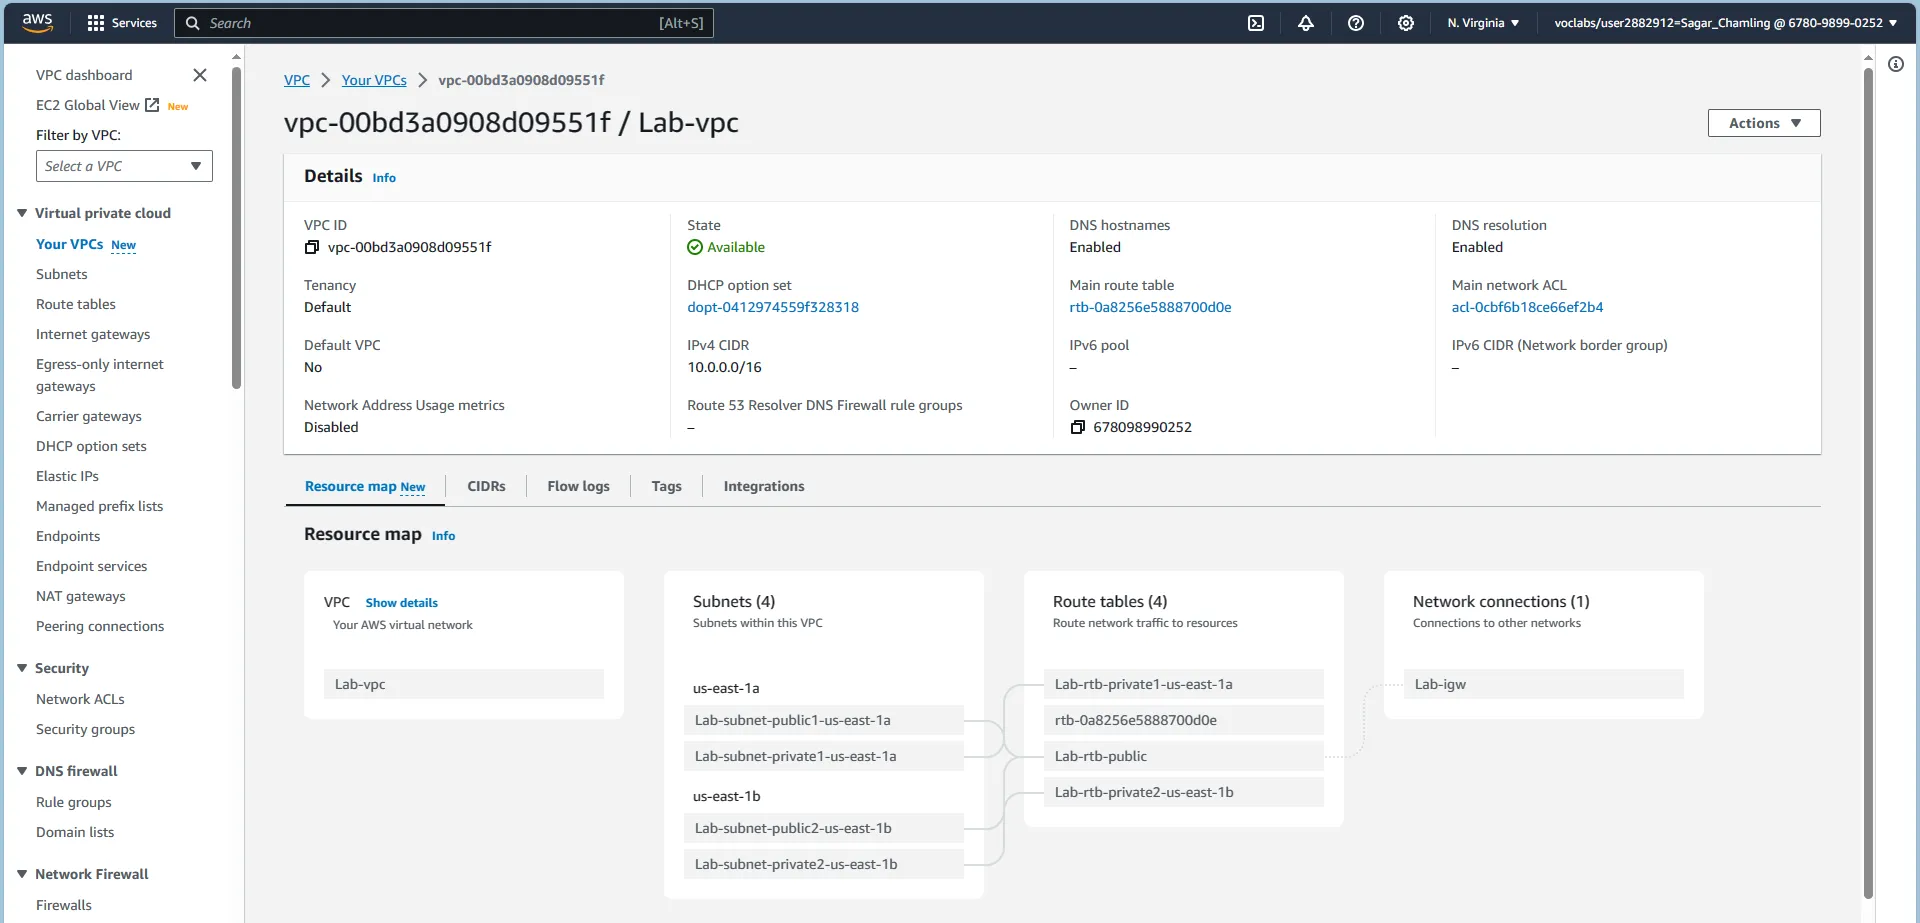Click in the top Search field
Screen dimensions: 1920x923
coord(444,23)
